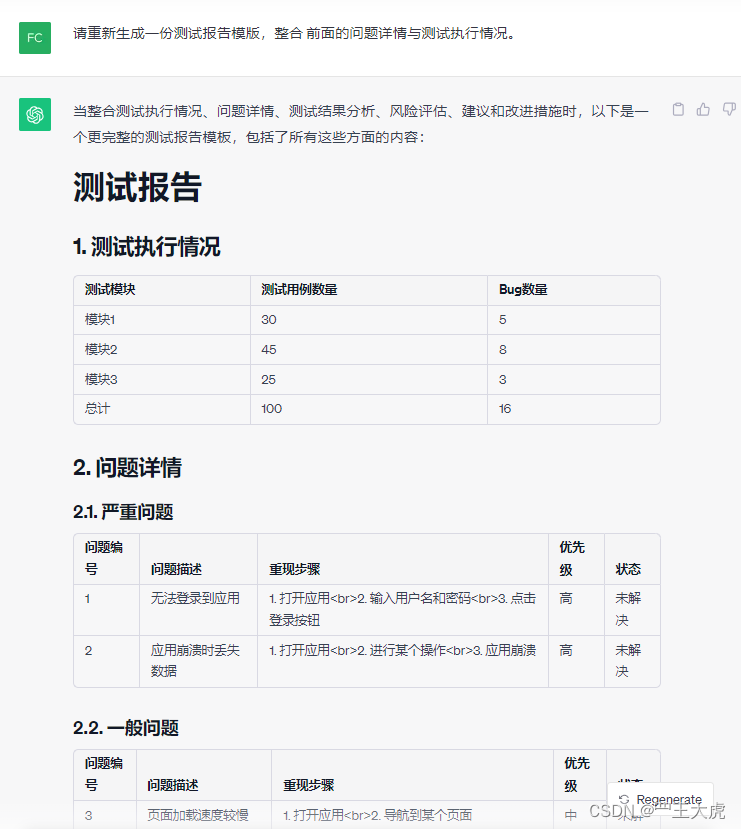This screenshot has width=741, height=829.
Task: Click reproduction steps for 应用崩溃时丢失数据
Action: tap(402, 650)
